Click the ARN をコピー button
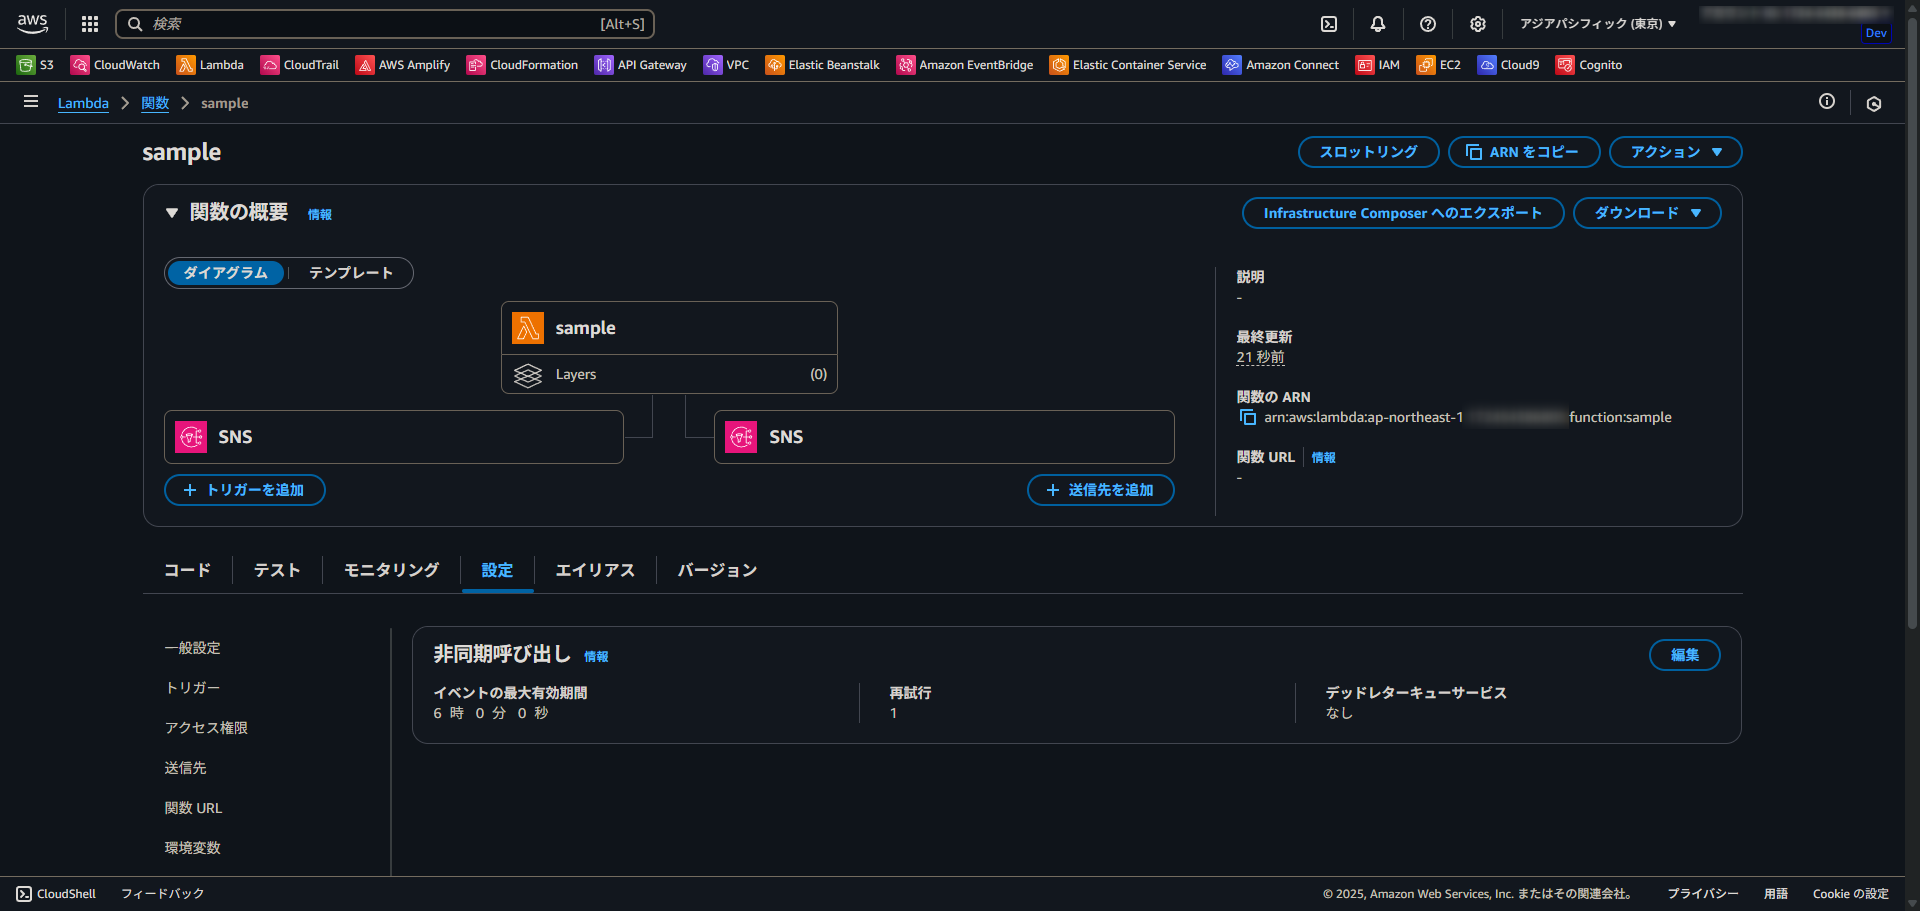The image size is (1920, 911). point(1524,152)
